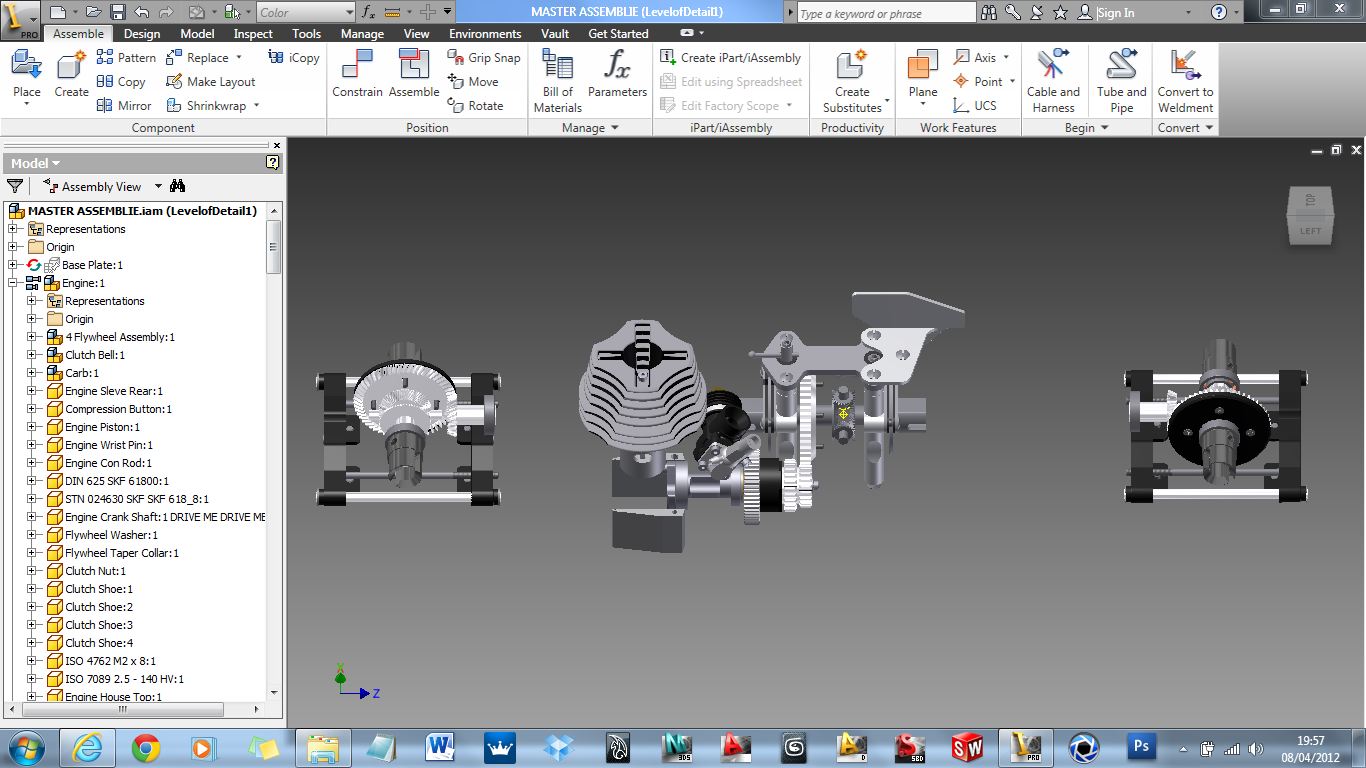
Task: Expand the 4 Flywheel Assembly:1 node
Action: coord(33,337)
